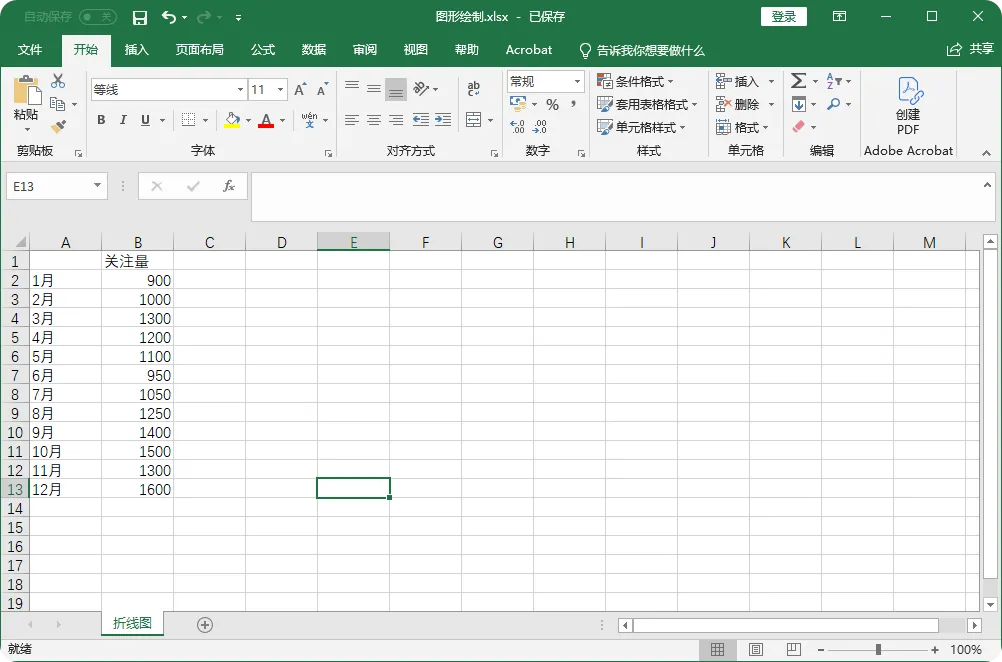1002x662 pixels.
Task: Open Format as Table dropdown
Action: coord(647,104)
